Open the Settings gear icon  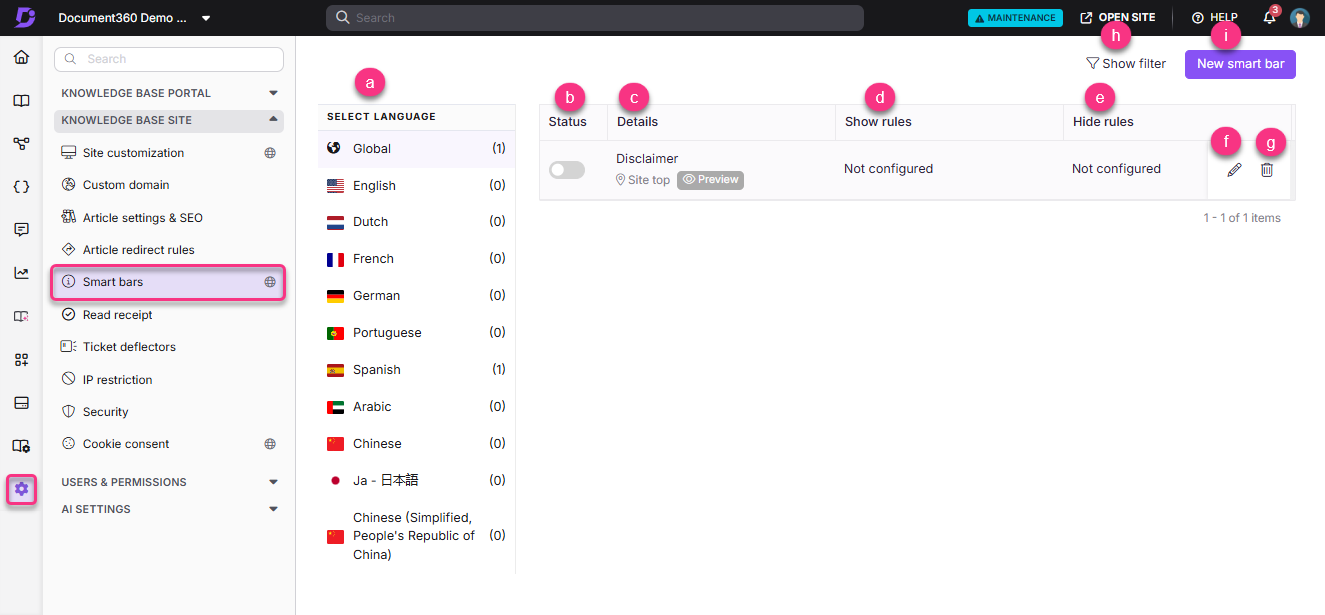[x=21, y=489]
